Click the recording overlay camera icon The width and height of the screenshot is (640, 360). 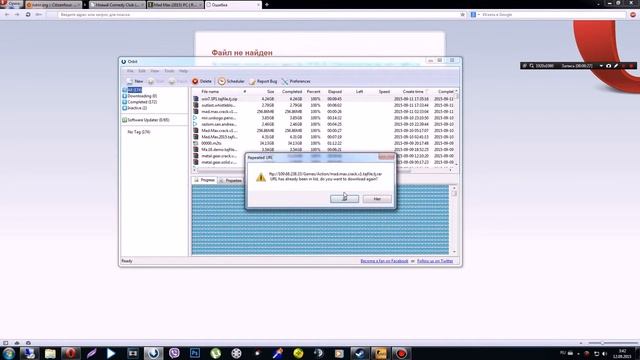(609, 66)
